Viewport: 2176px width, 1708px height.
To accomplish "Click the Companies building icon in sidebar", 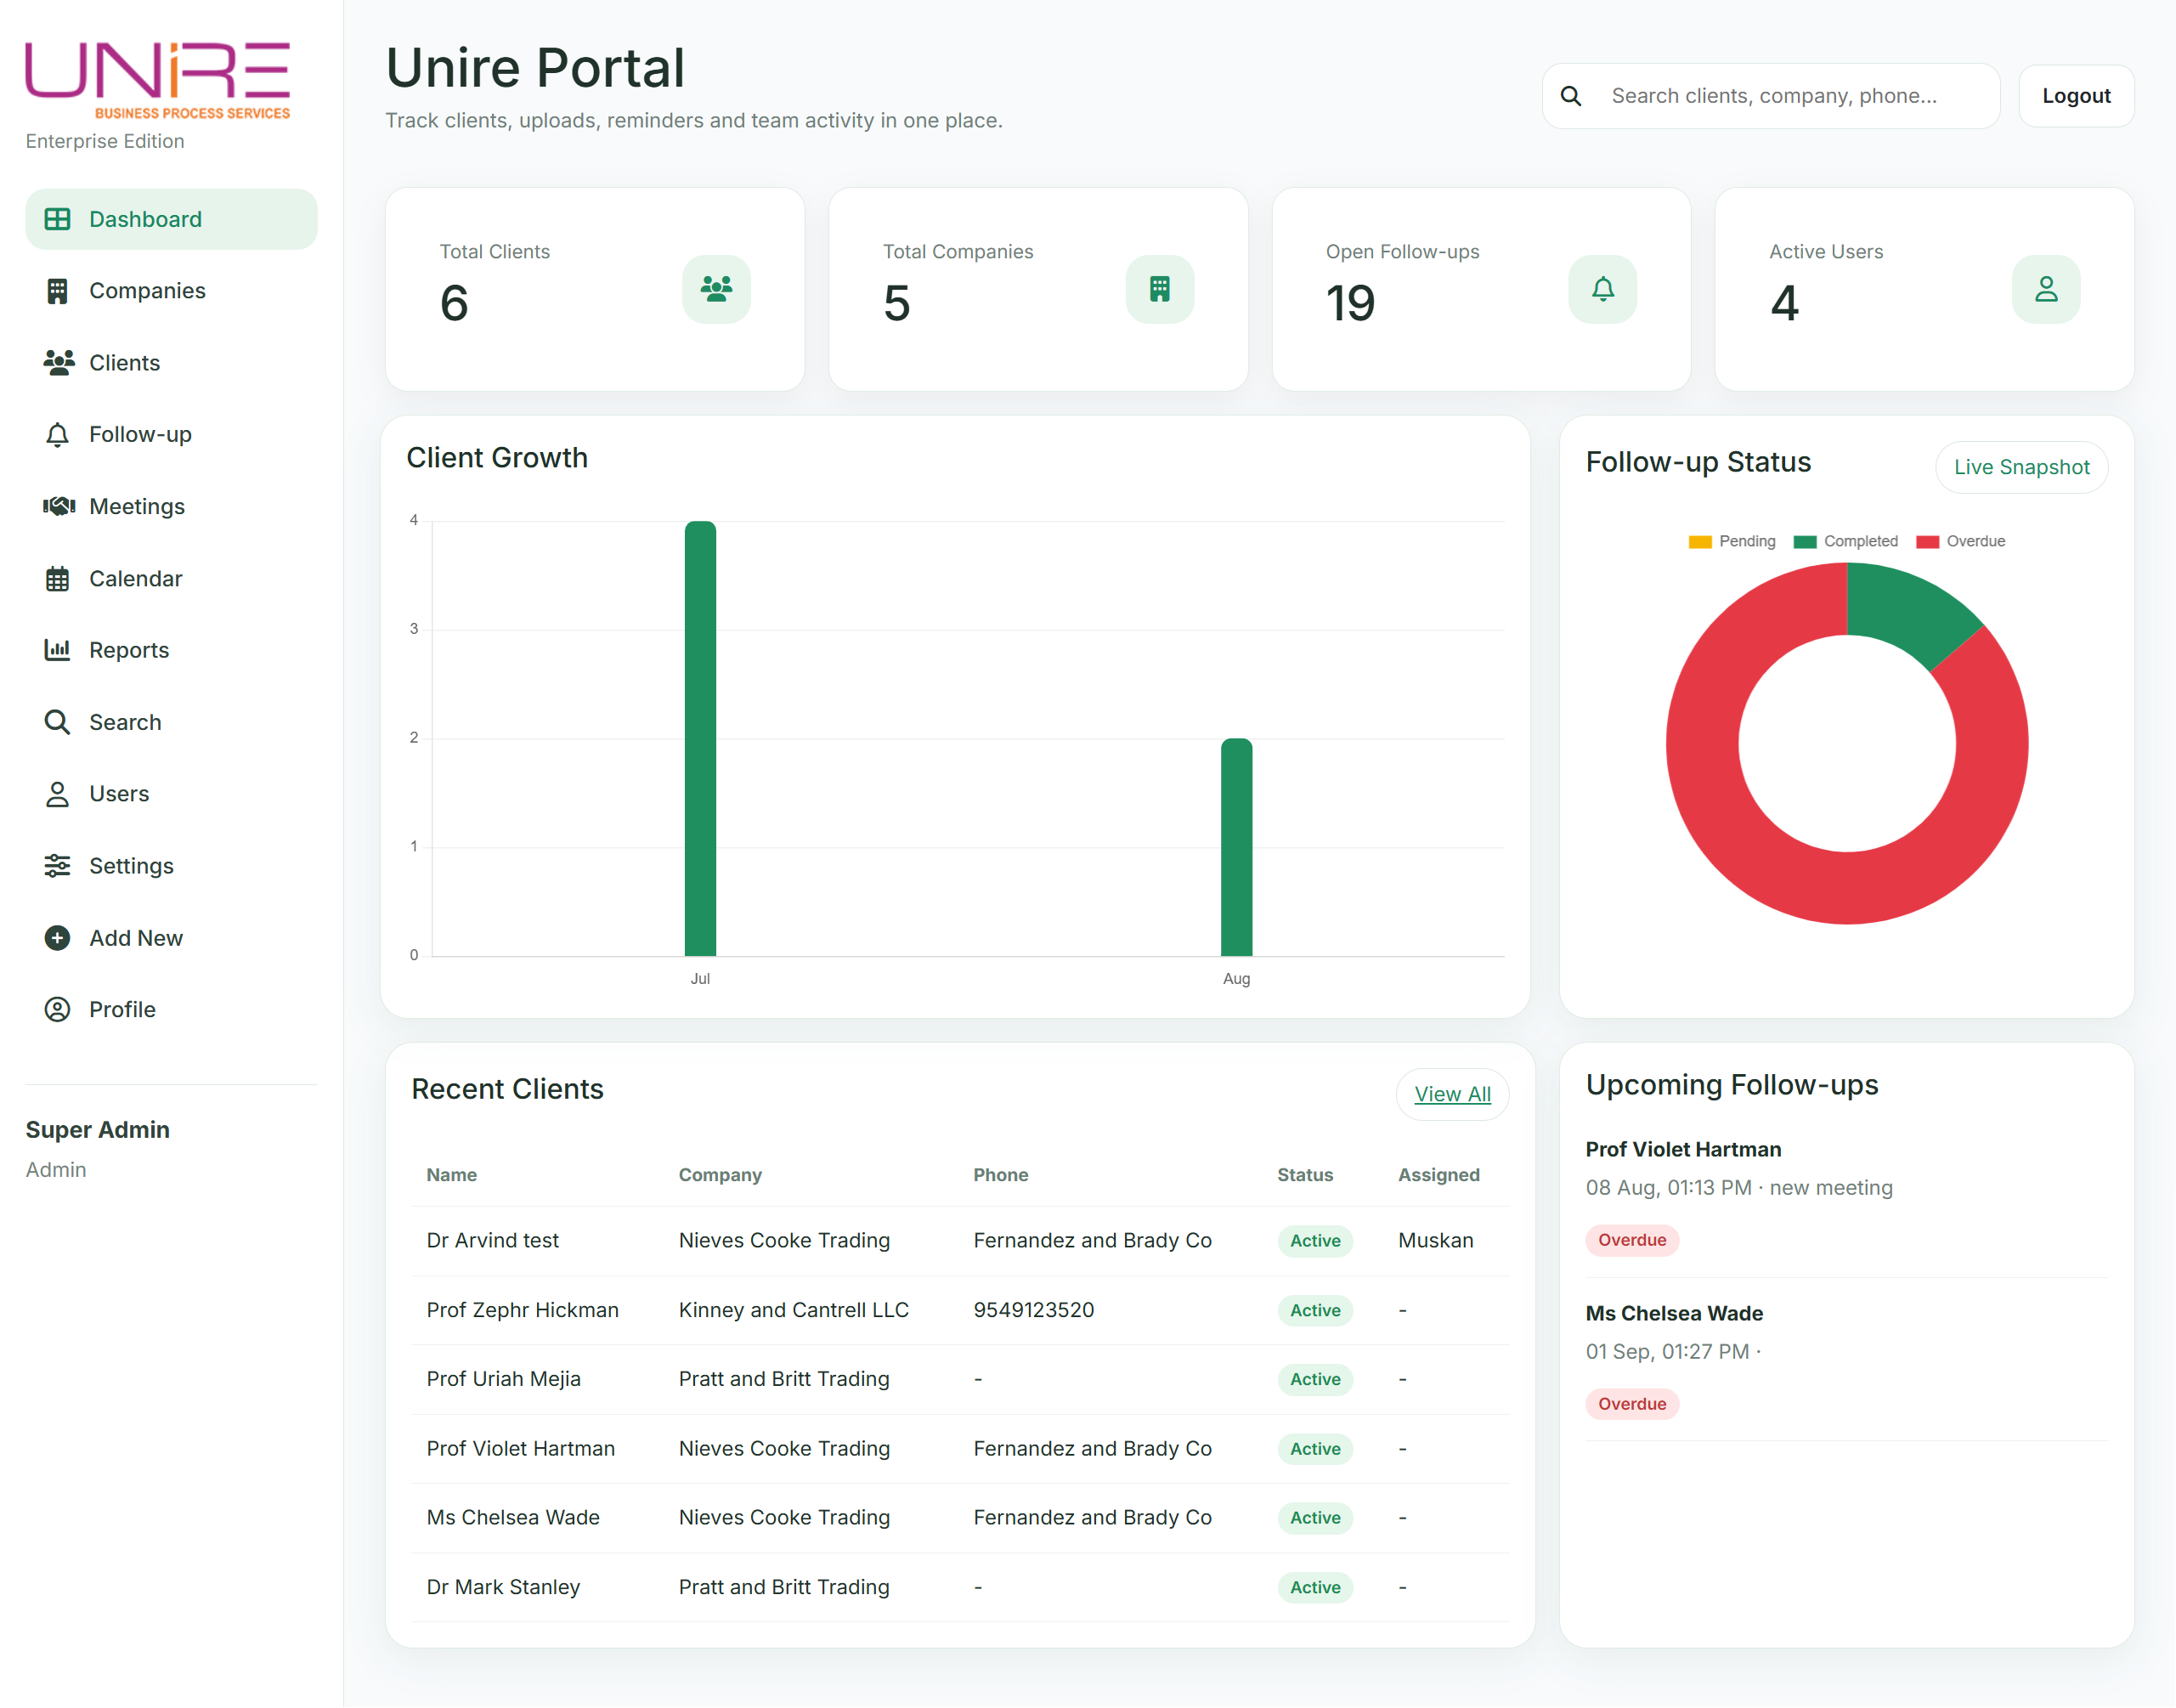I will 58,291.
